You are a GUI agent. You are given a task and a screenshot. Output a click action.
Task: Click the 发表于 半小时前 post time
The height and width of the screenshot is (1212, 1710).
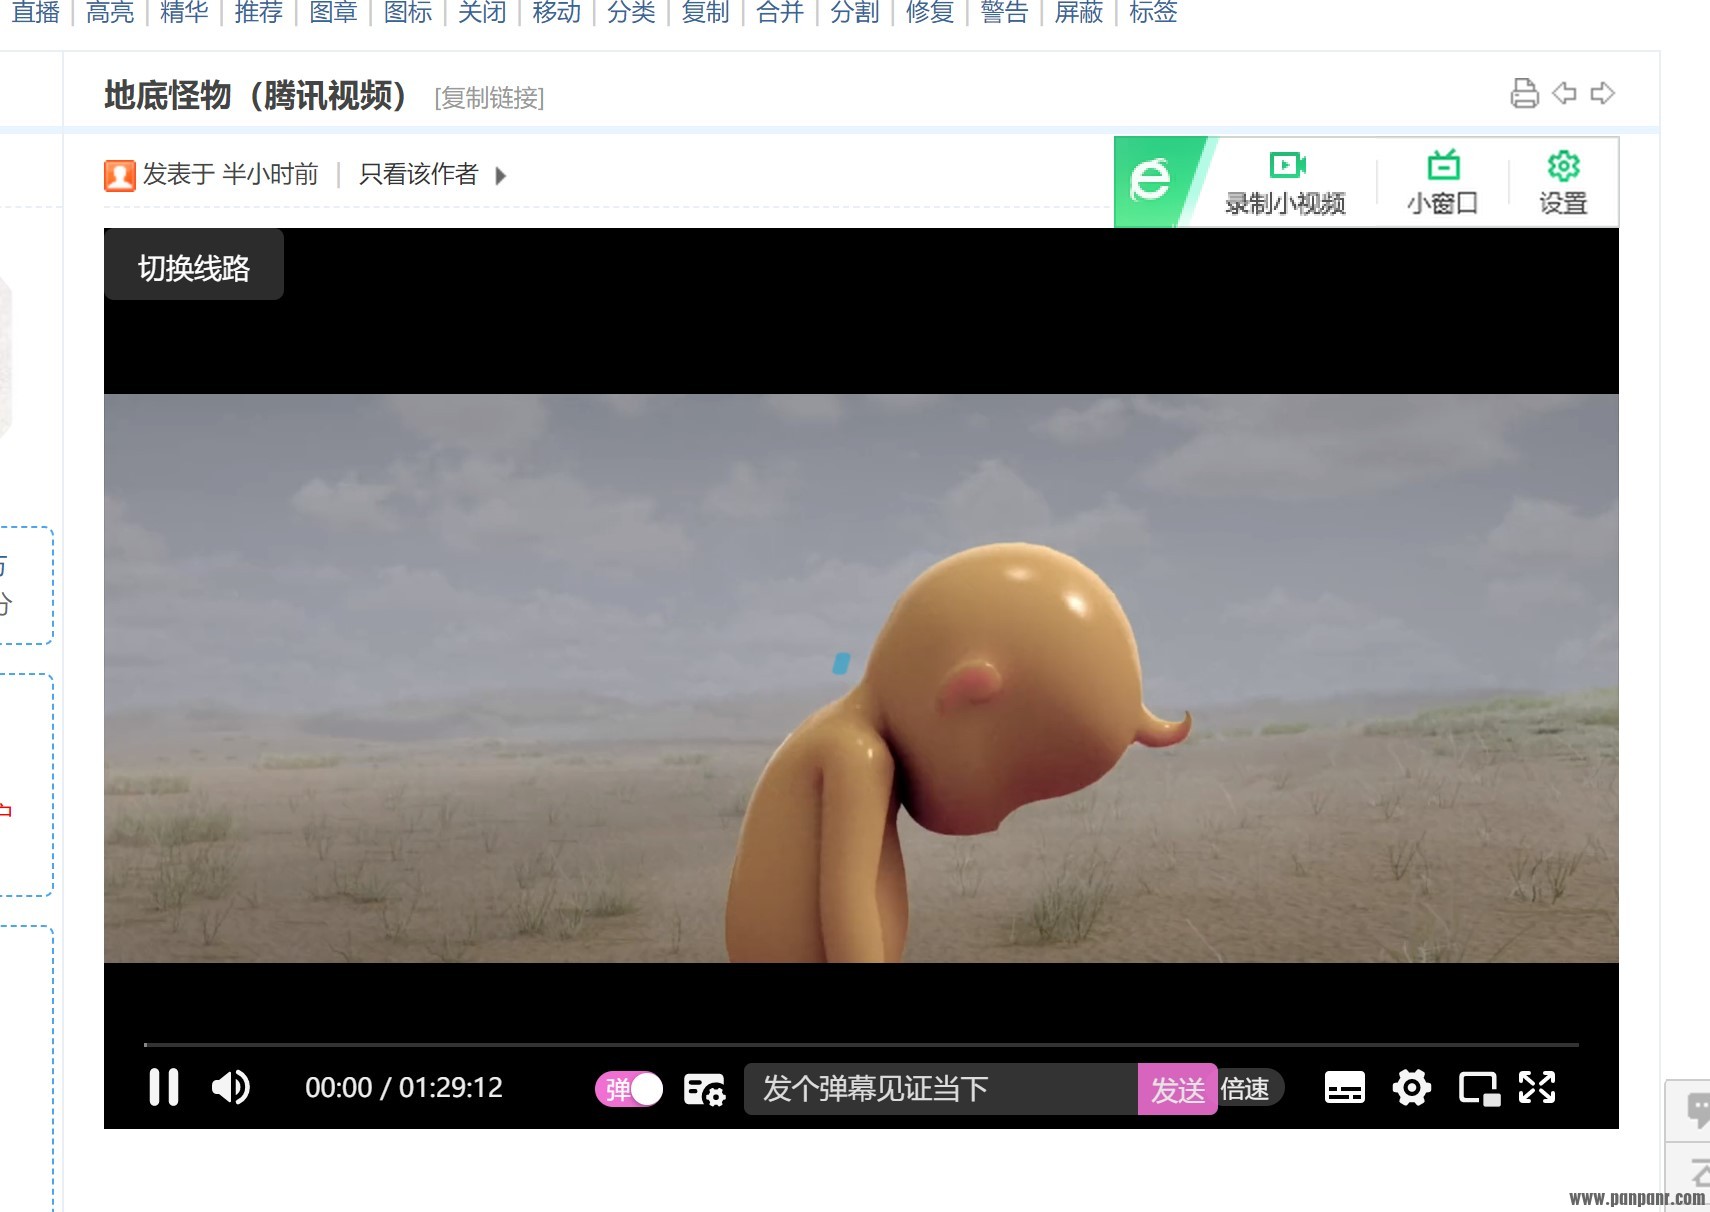[x=230, y=174]
